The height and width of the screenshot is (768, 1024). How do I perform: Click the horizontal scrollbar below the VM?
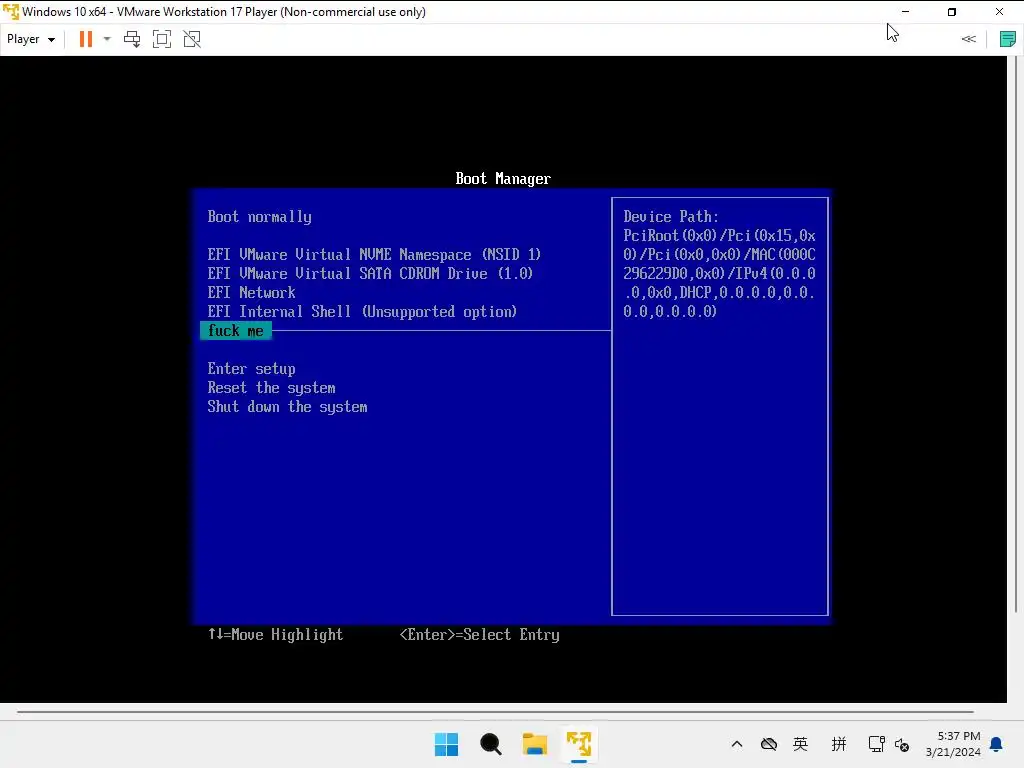tap(495, 712)
